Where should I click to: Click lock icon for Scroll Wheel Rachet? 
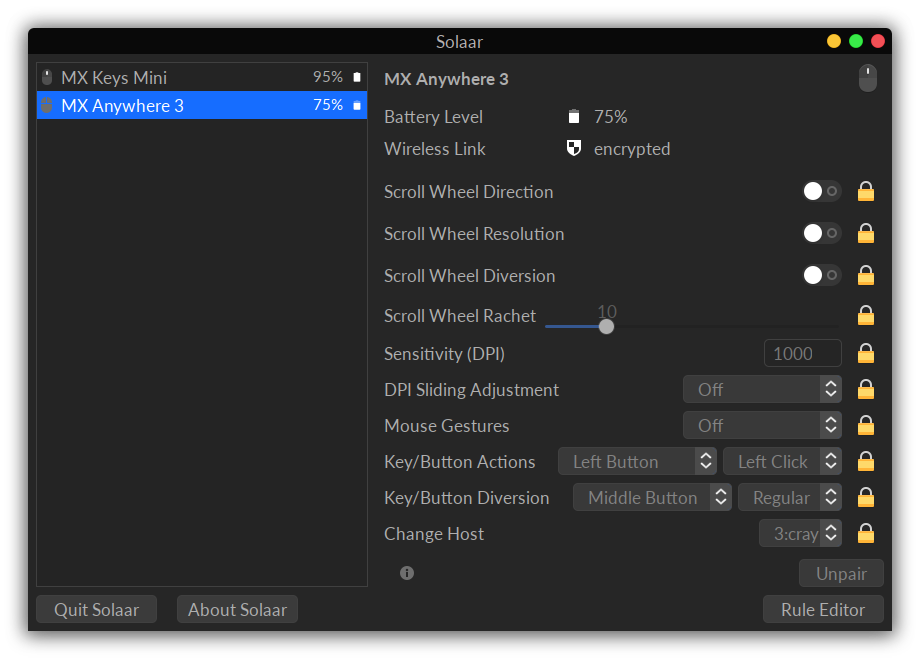[865, 316]
